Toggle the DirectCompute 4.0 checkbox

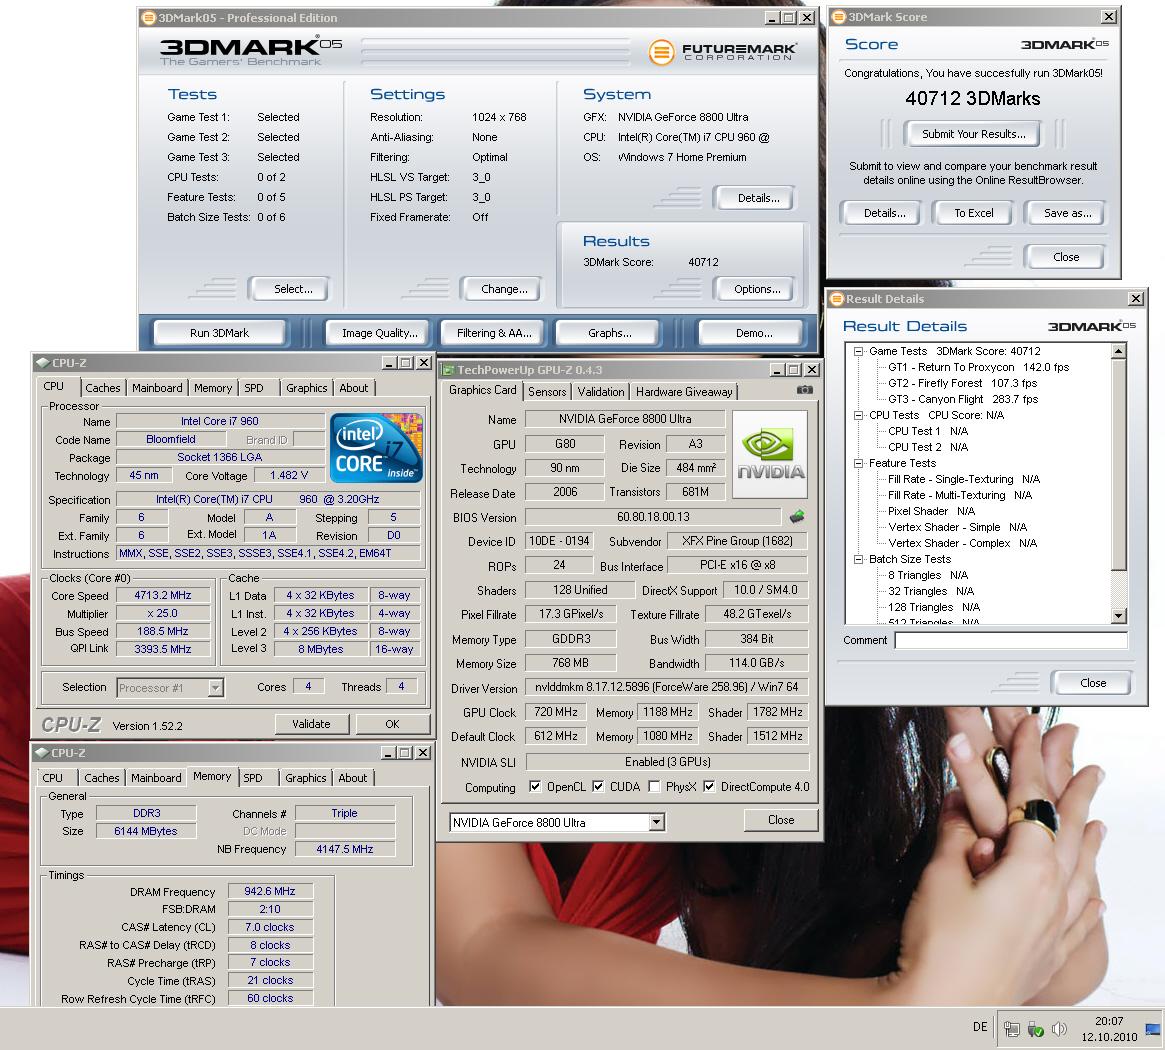pos(709,786)
